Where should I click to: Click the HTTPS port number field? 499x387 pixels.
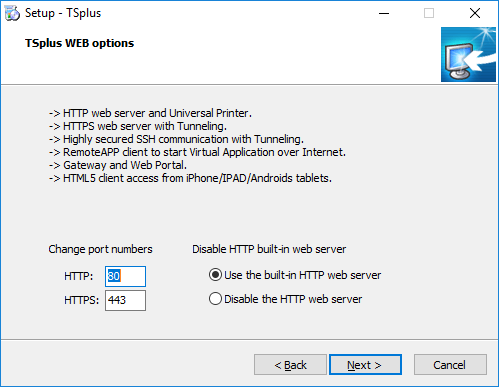[x=125, y=300]
